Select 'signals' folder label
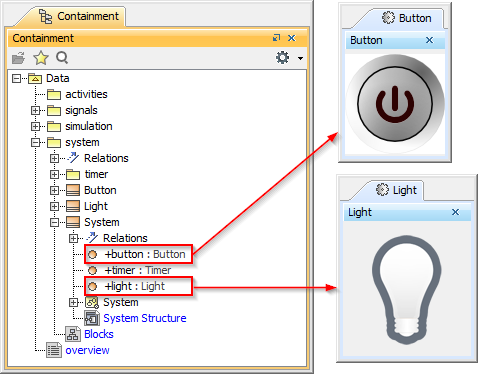 click(81, 110)
